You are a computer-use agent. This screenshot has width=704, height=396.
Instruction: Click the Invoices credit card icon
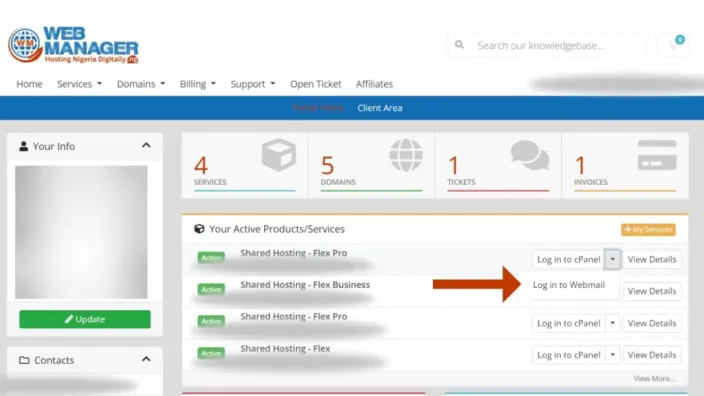point(657,155)
